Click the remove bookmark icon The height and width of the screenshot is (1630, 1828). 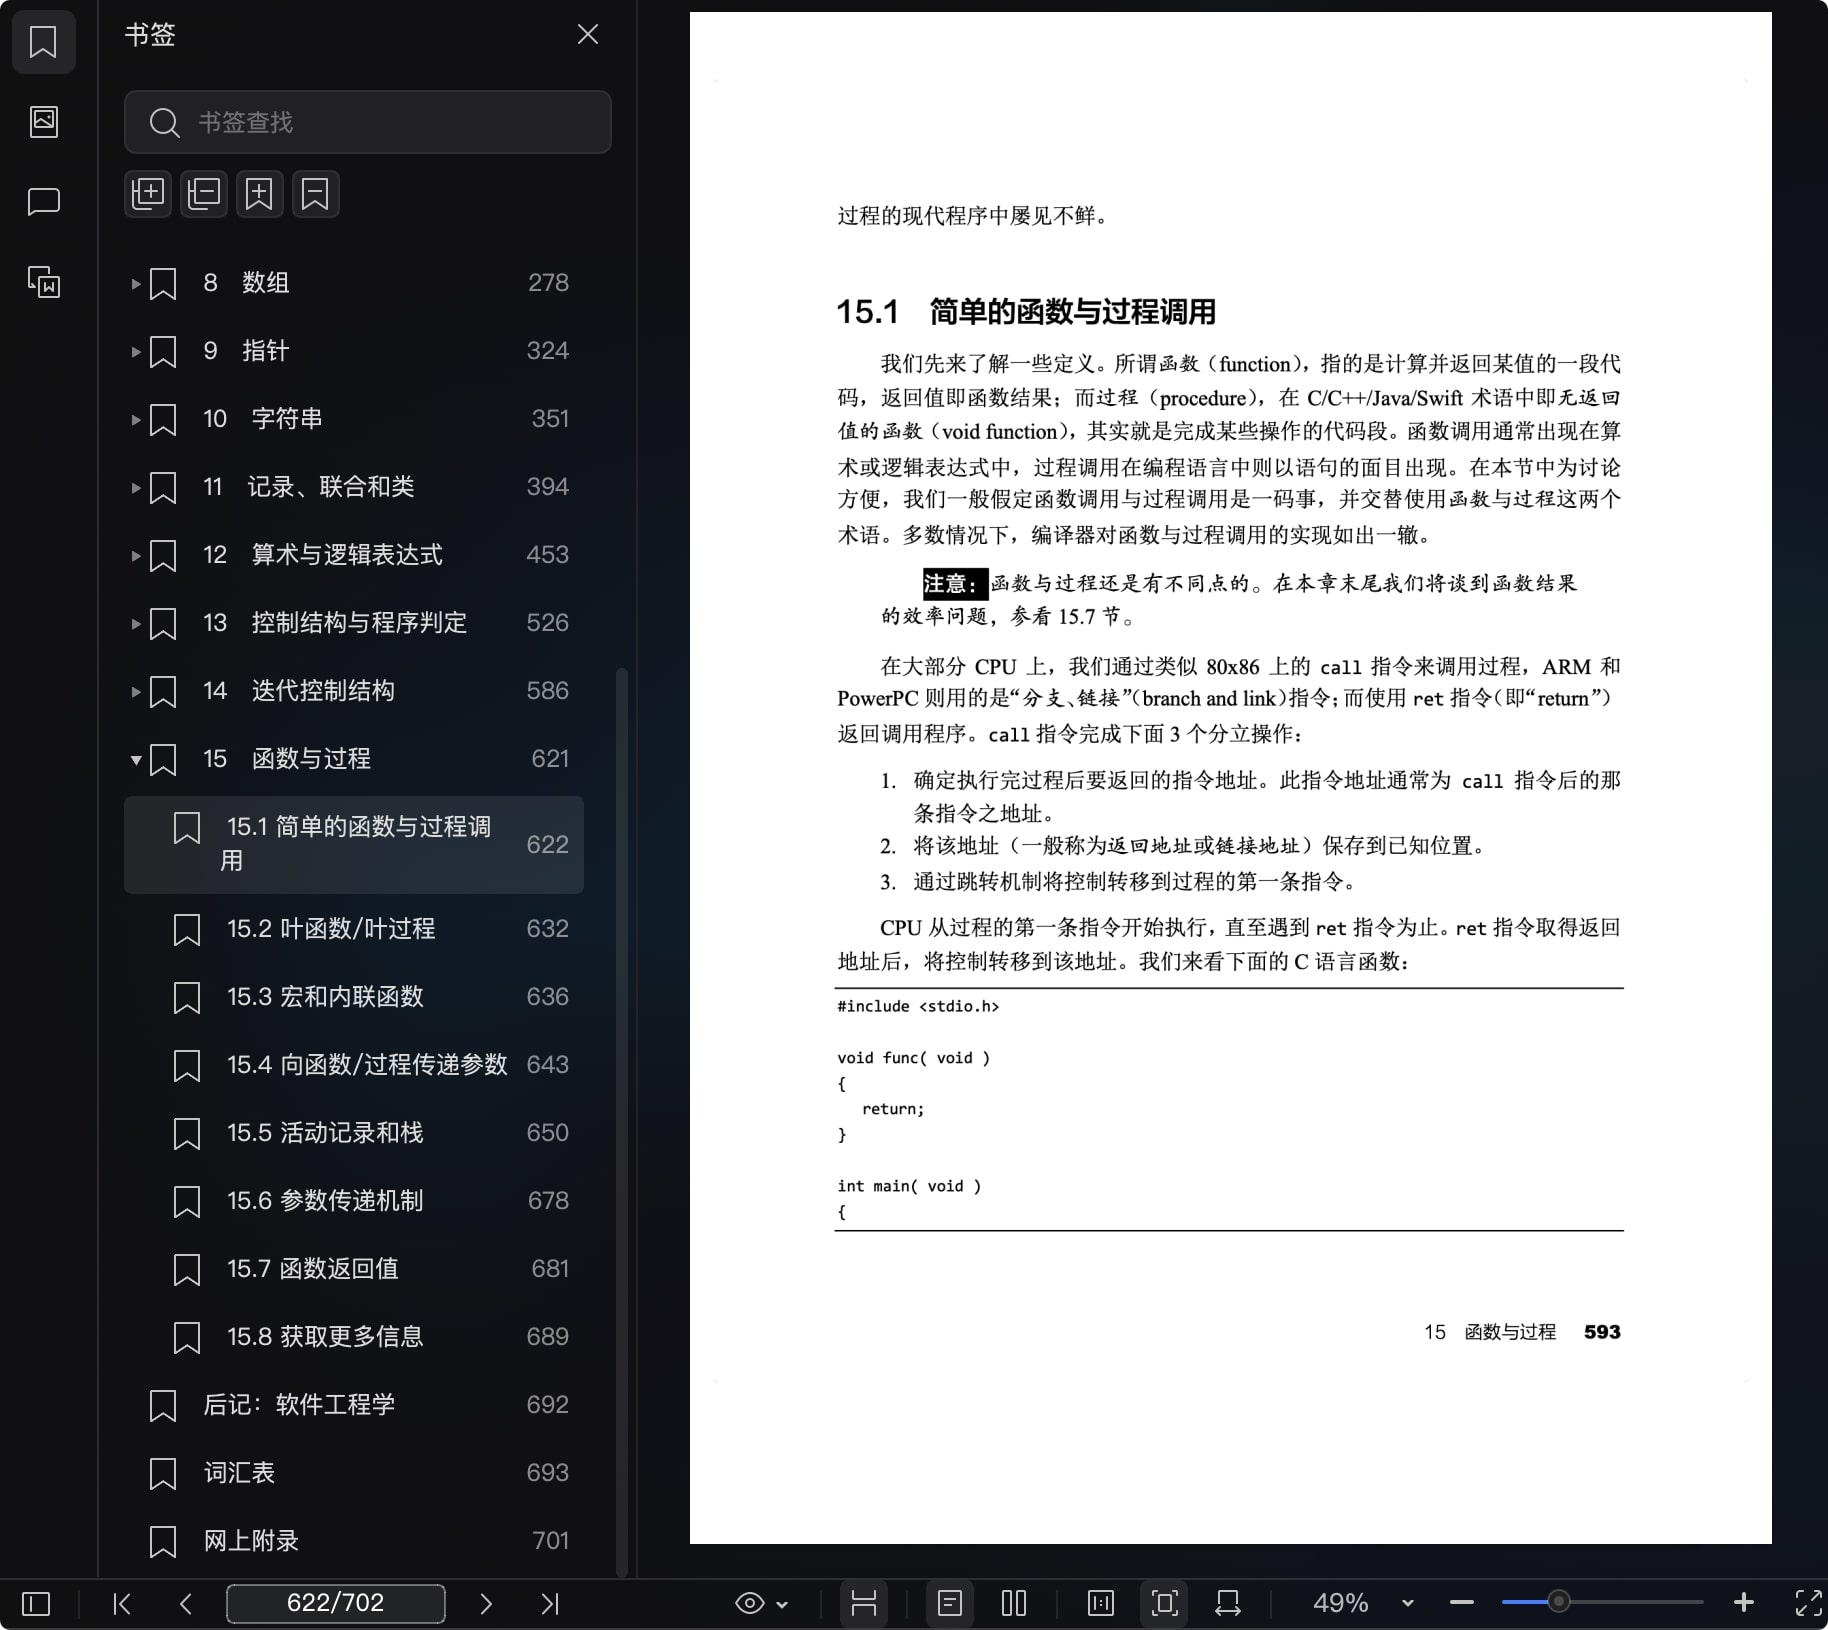pyautogui.click(x=315, y=194)
